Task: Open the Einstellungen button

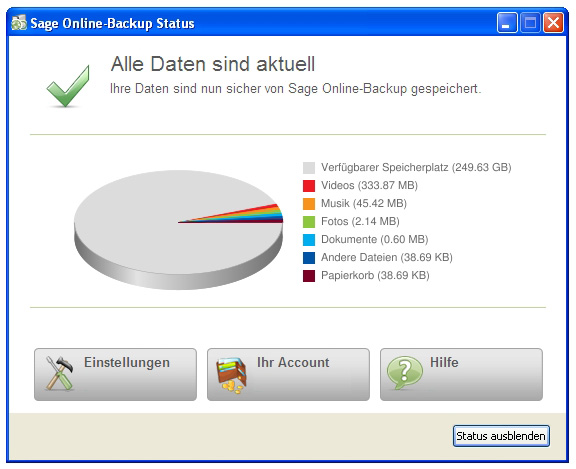Action: (115, 375)
